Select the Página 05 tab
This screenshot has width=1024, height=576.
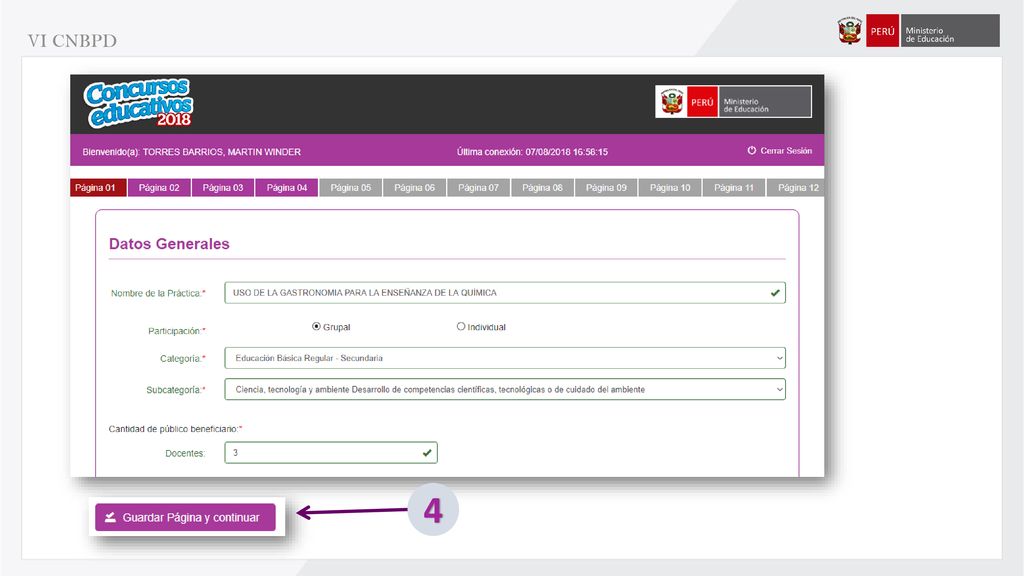tap(351, 187)
